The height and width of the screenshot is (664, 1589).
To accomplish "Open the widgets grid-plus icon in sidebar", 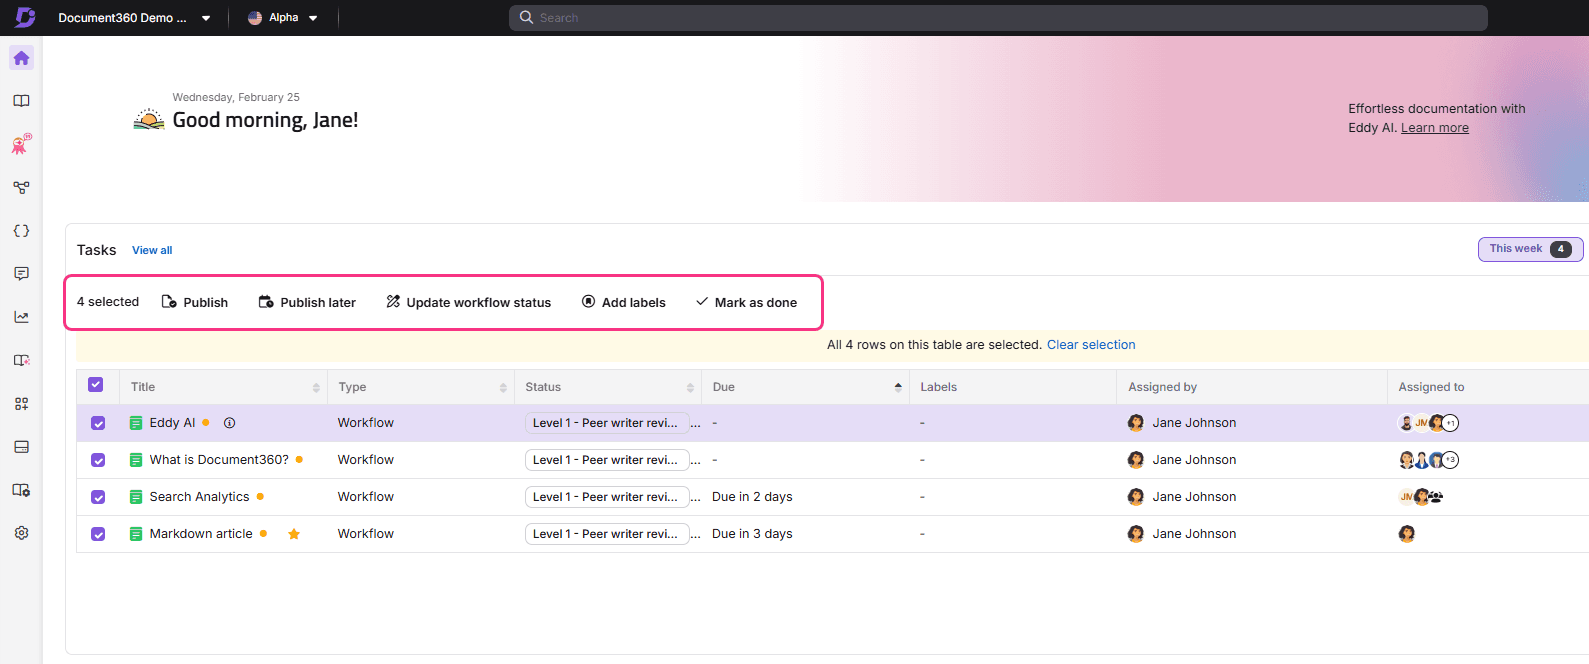I will [21, 404].
